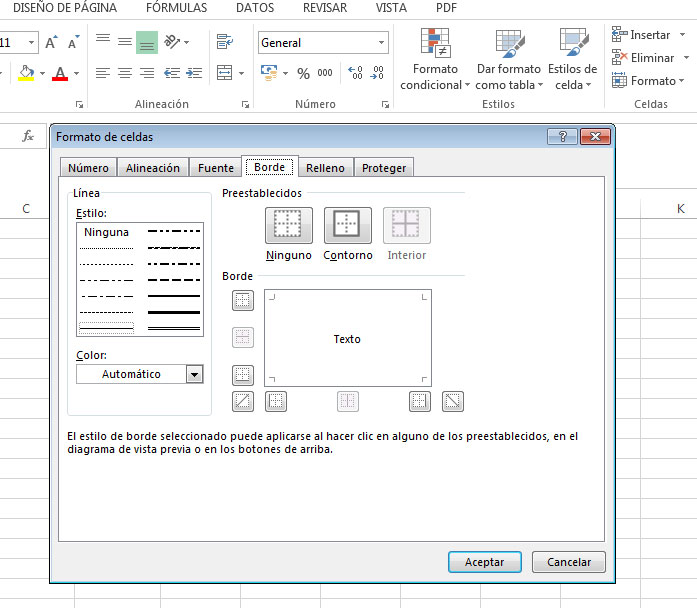The height and width of the screenshot is (608, 697).
Task: Apply yellow fill color bucket
Action: coord(27,73)
